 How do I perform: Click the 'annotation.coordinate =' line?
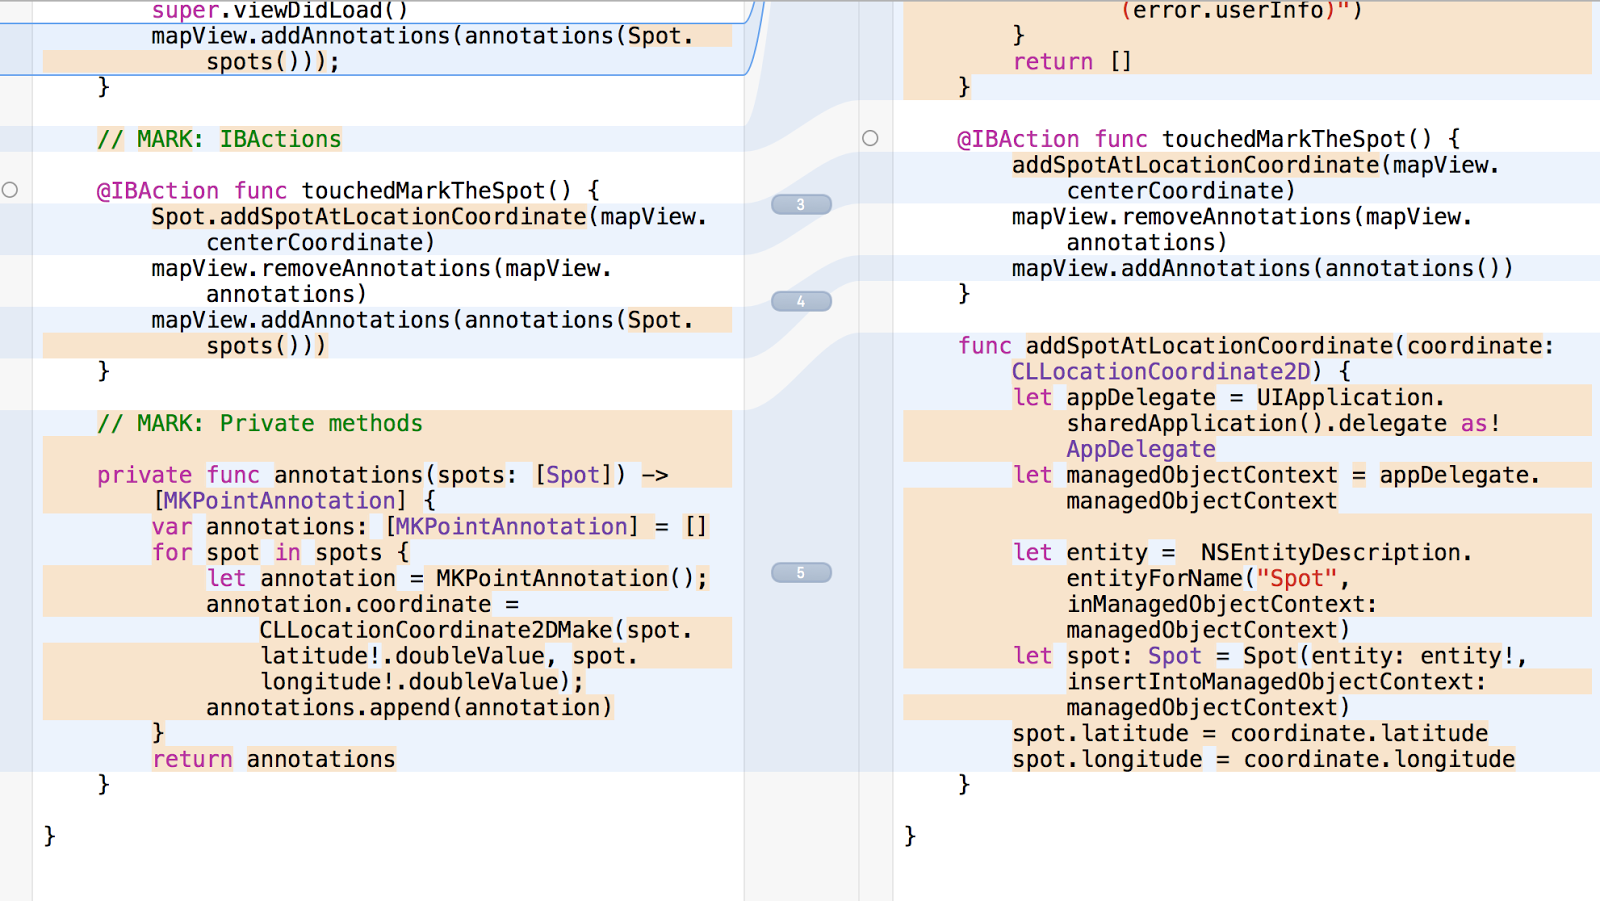tap(363, 605)
